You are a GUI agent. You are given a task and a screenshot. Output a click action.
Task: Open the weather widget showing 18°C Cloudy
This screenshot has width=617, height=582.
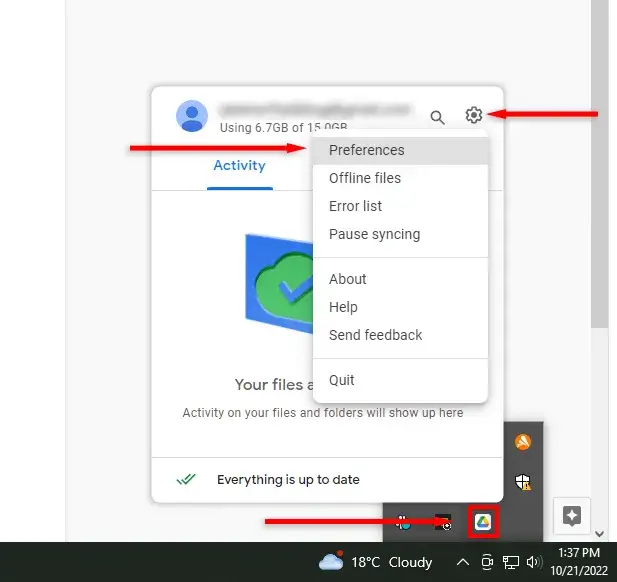coord(375,562)
